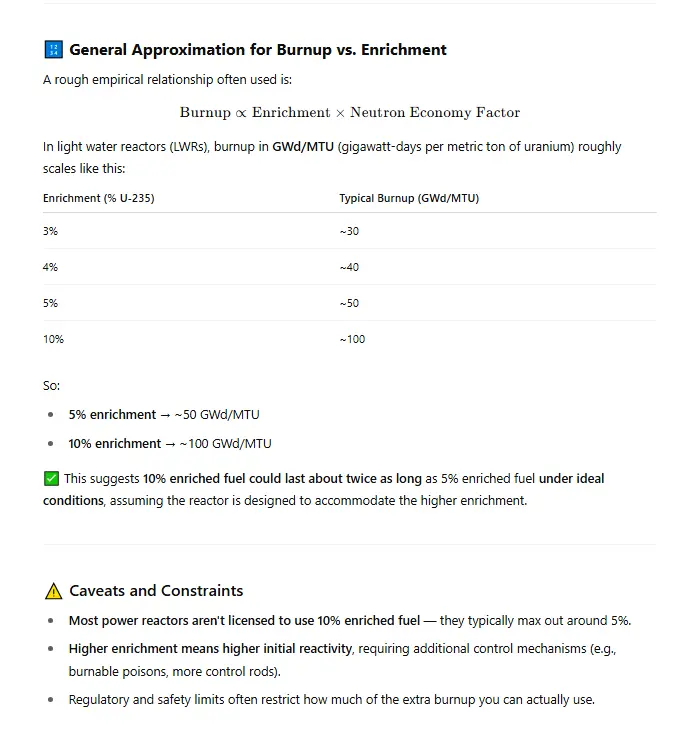Click the ~30 burnup table cell
Image resolution: width=697 pixels, height=732 pixels.
click(350, 231)
